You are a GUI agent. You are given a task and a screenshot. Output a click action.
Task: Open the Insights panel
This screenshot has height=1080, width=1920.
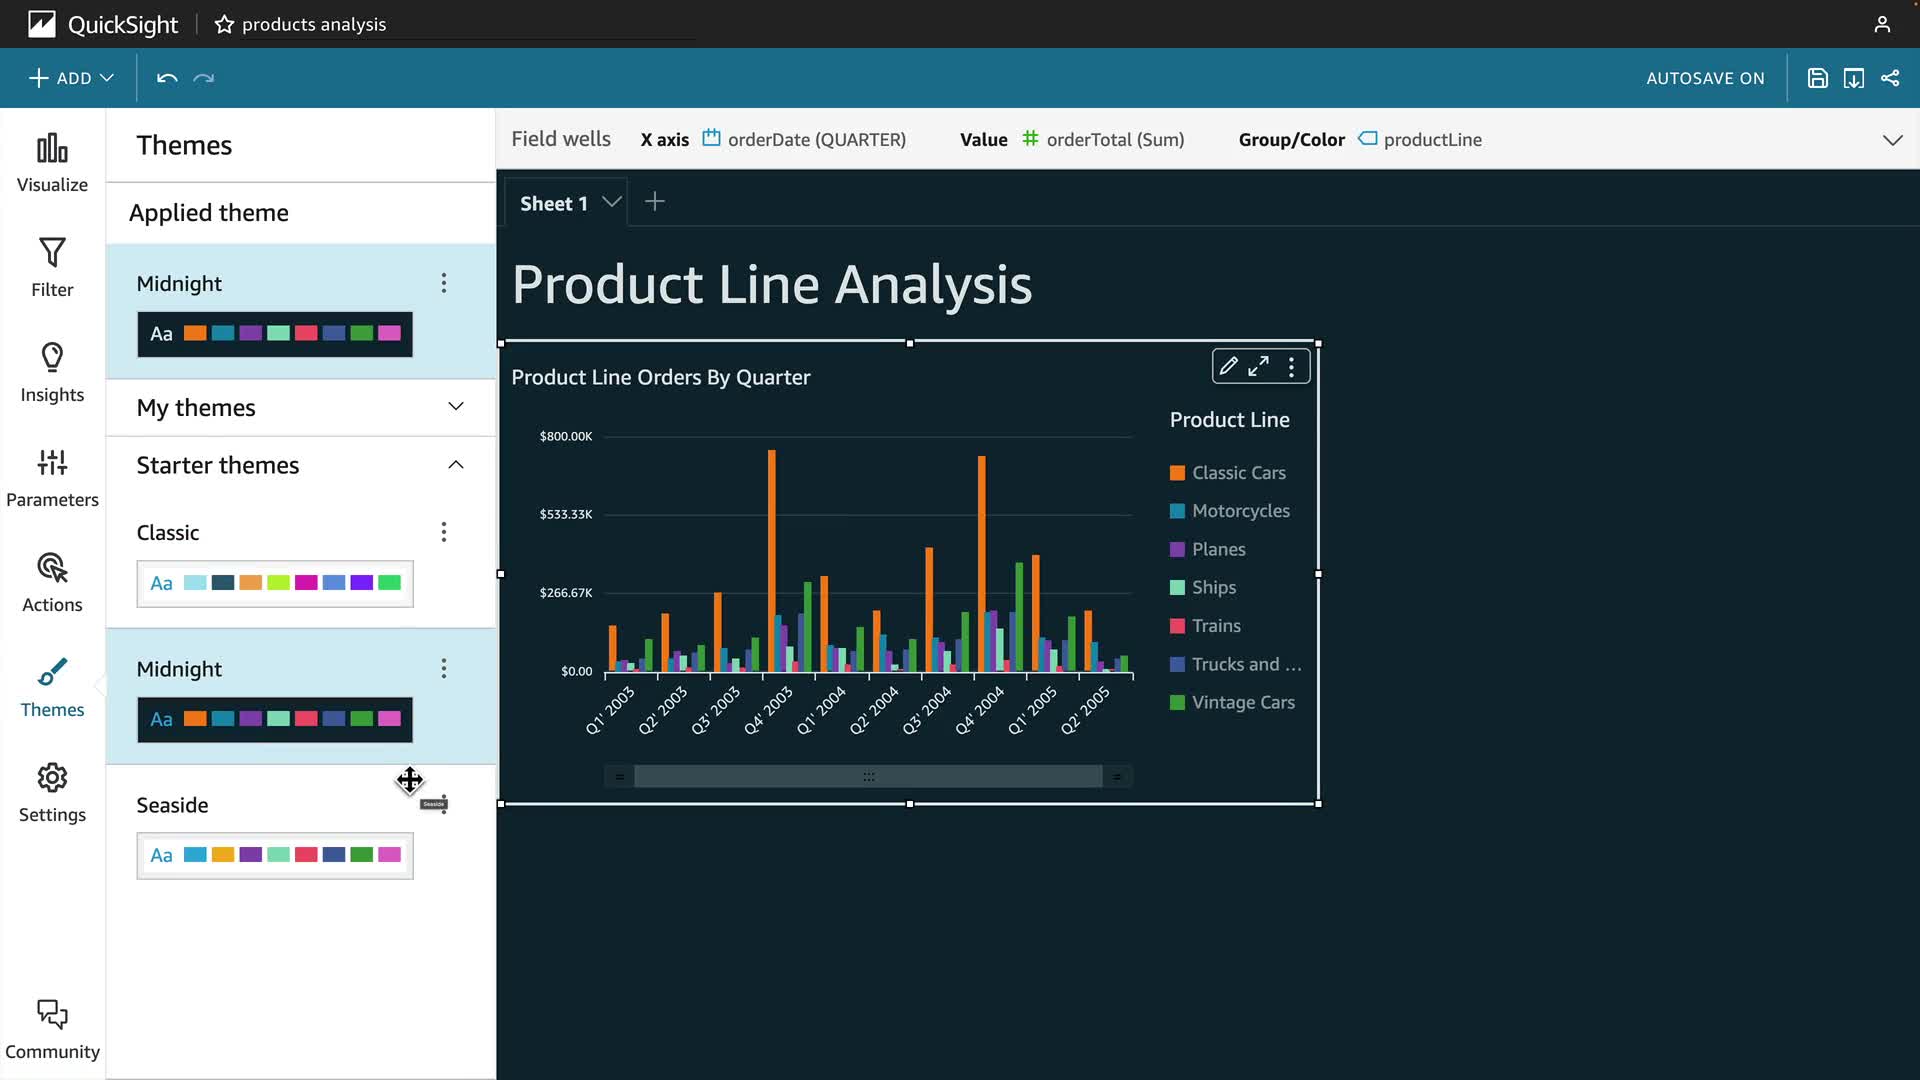point(52,372)
